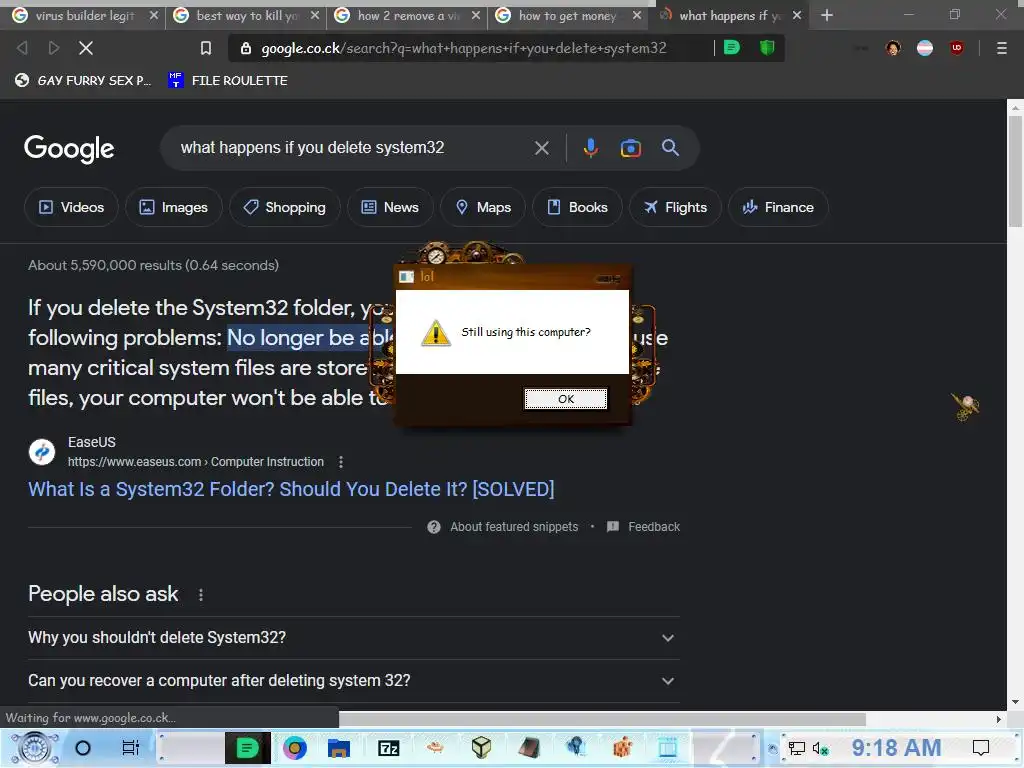Open the Start menu orb
Screen dimensions: 1024x768
(35, 748)
